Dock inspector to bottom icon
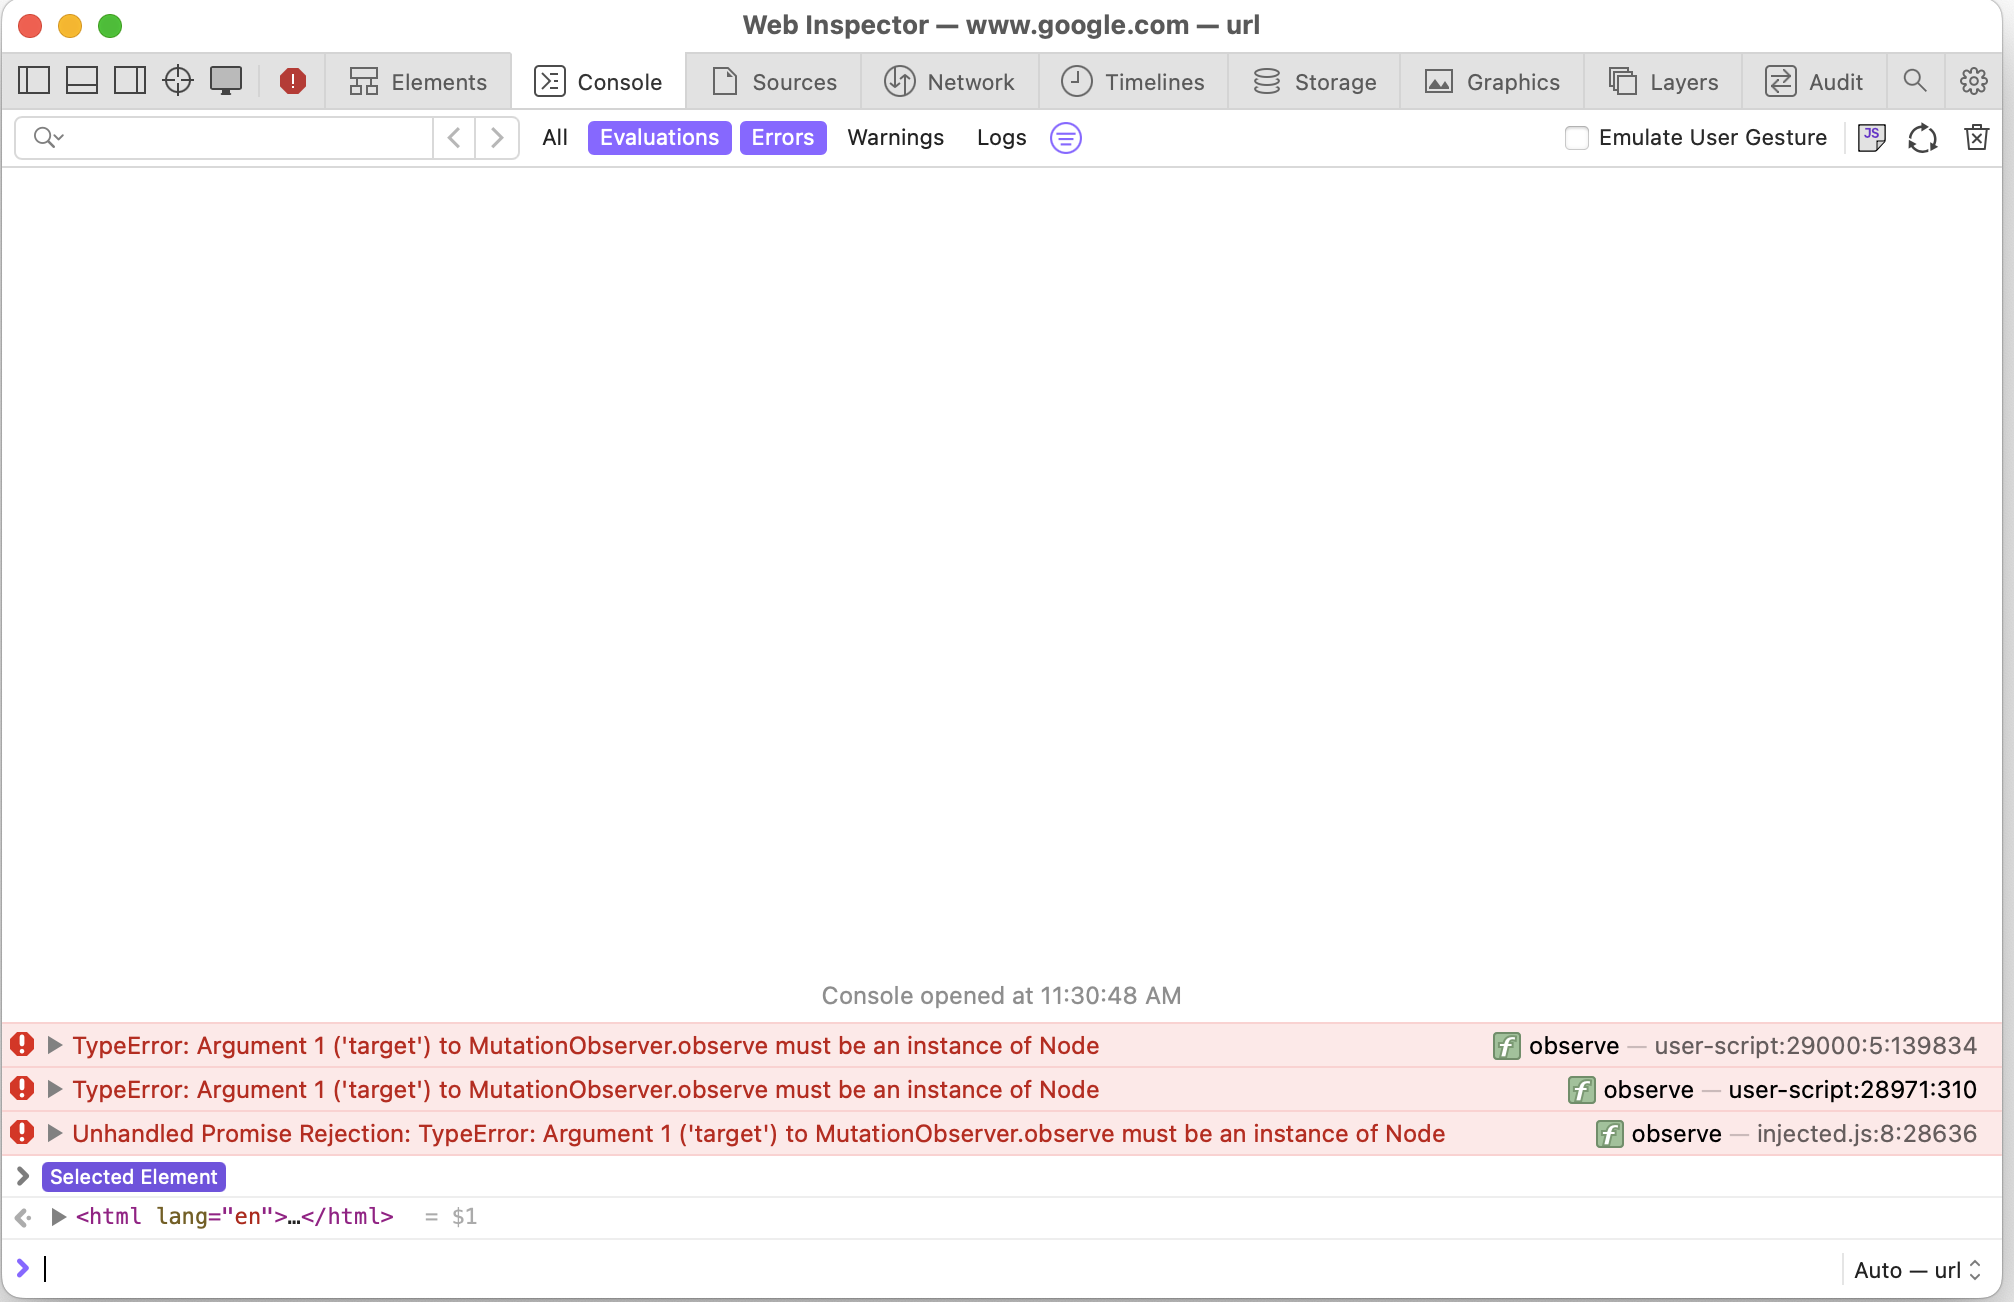 click(82, 81)
